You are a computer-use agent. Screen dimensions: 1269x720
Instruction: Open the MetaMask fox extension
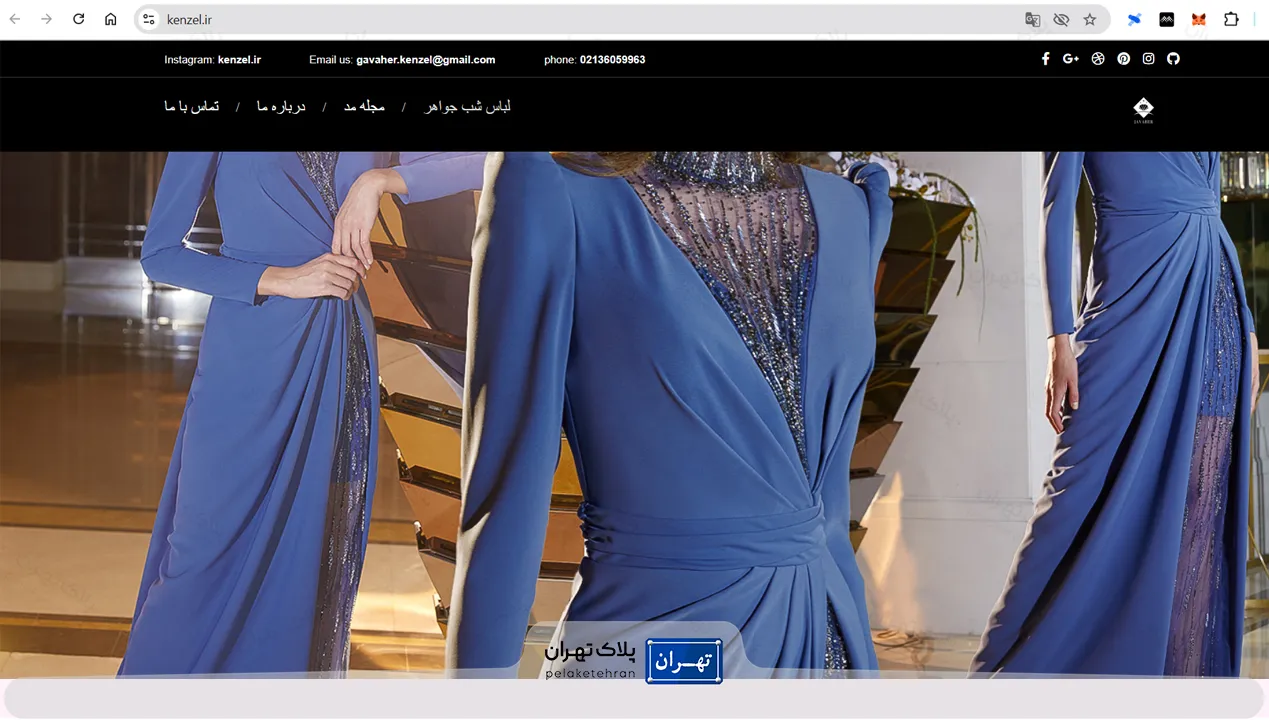(1198, 19)
